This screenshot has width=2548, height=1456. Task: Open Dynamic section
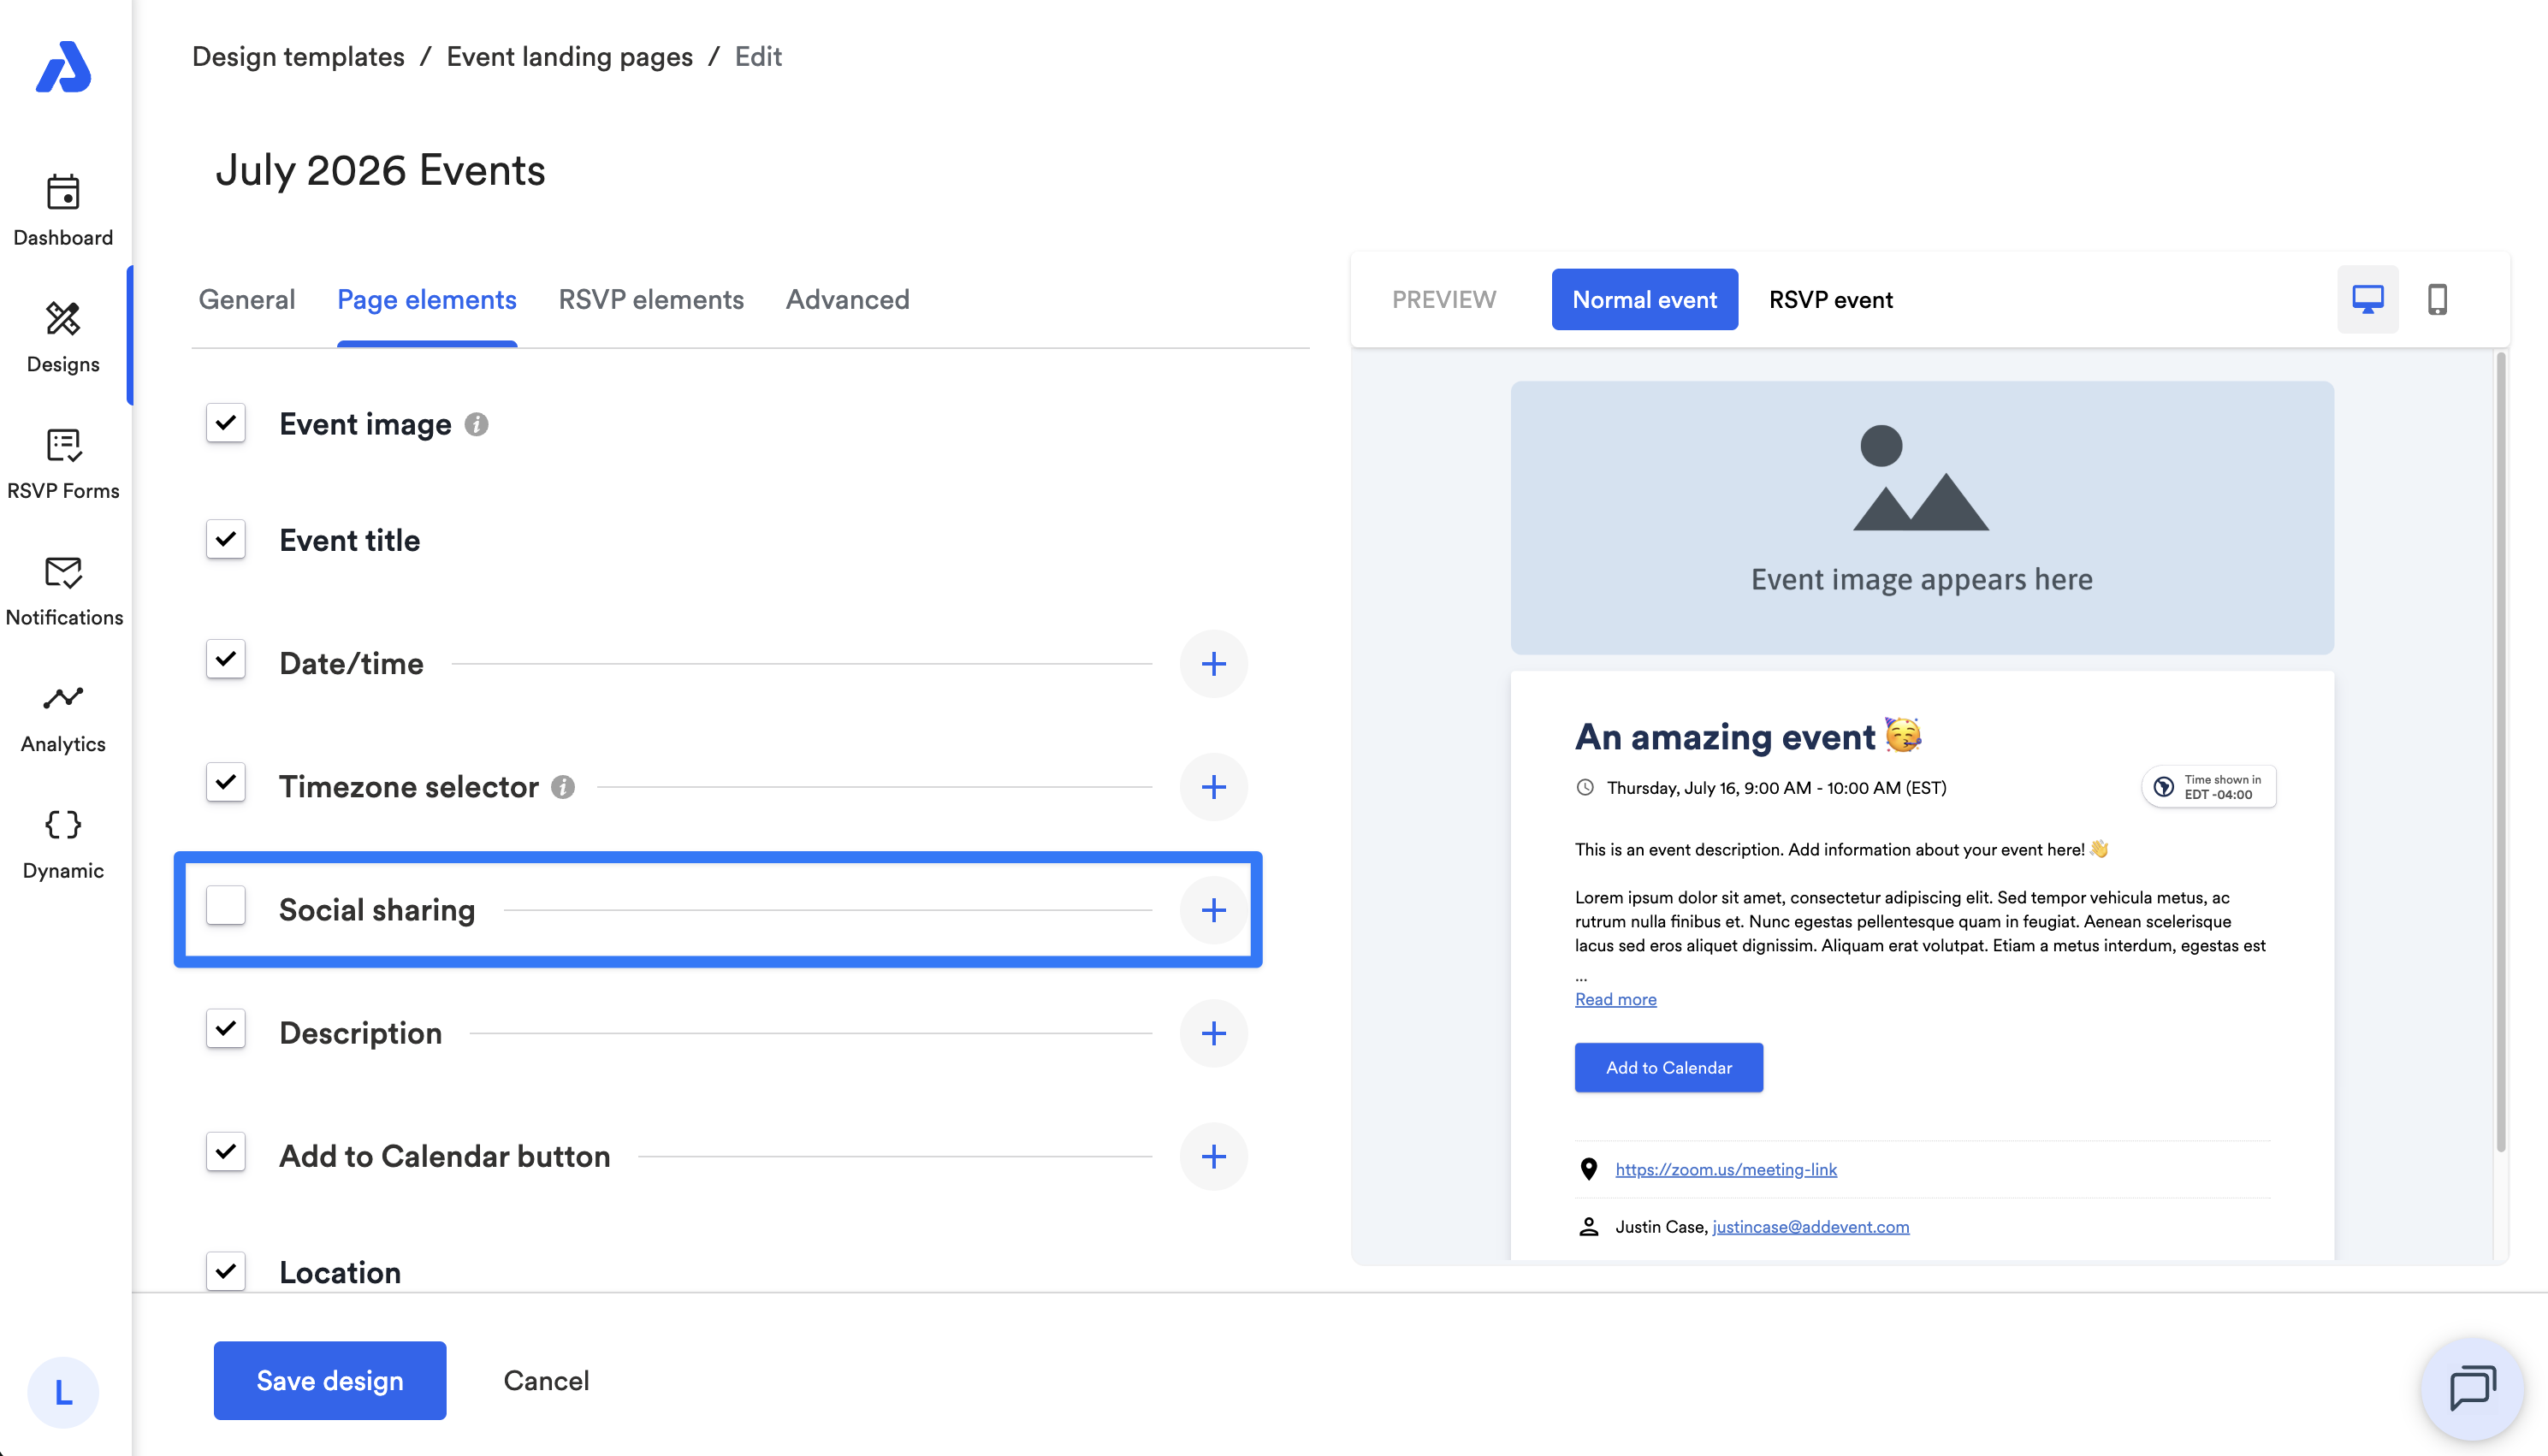(63, 844)
